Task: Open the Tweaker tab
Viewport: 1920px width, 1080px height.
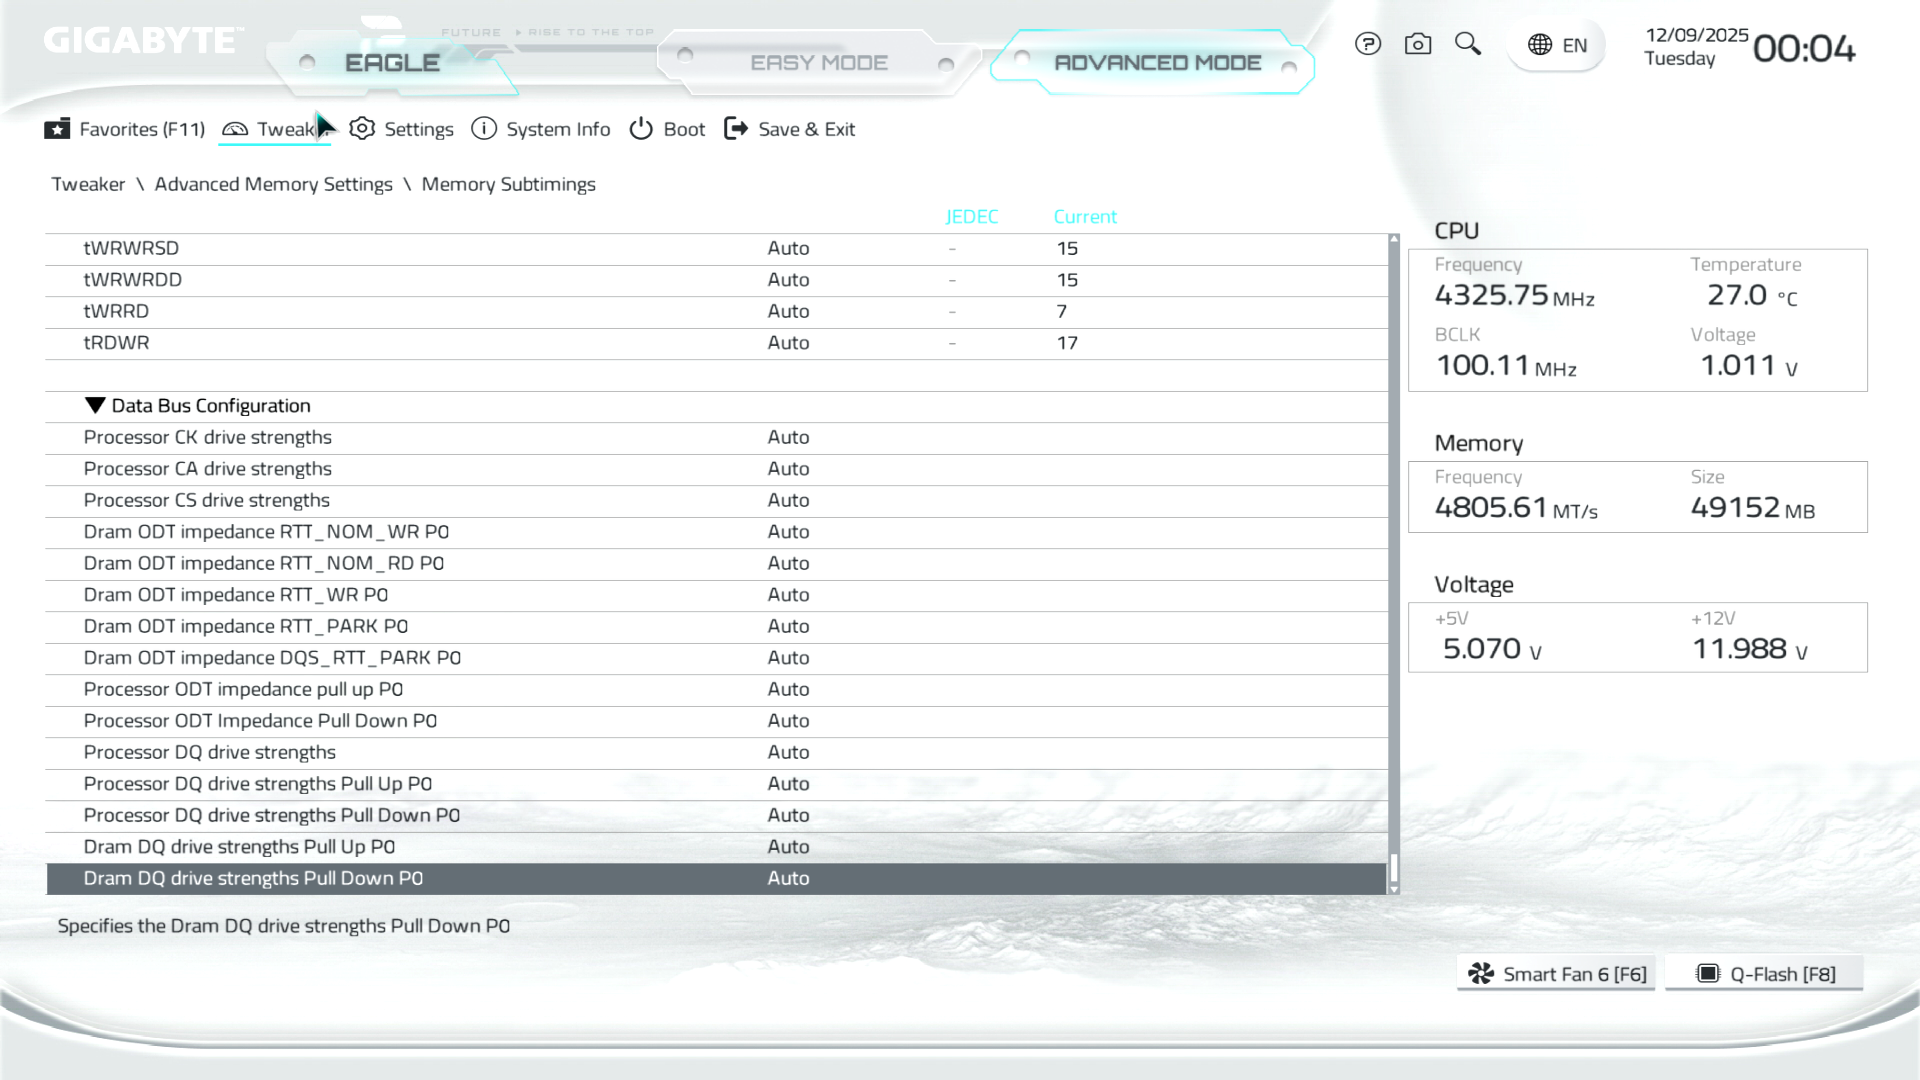Action: pos(274,129)
